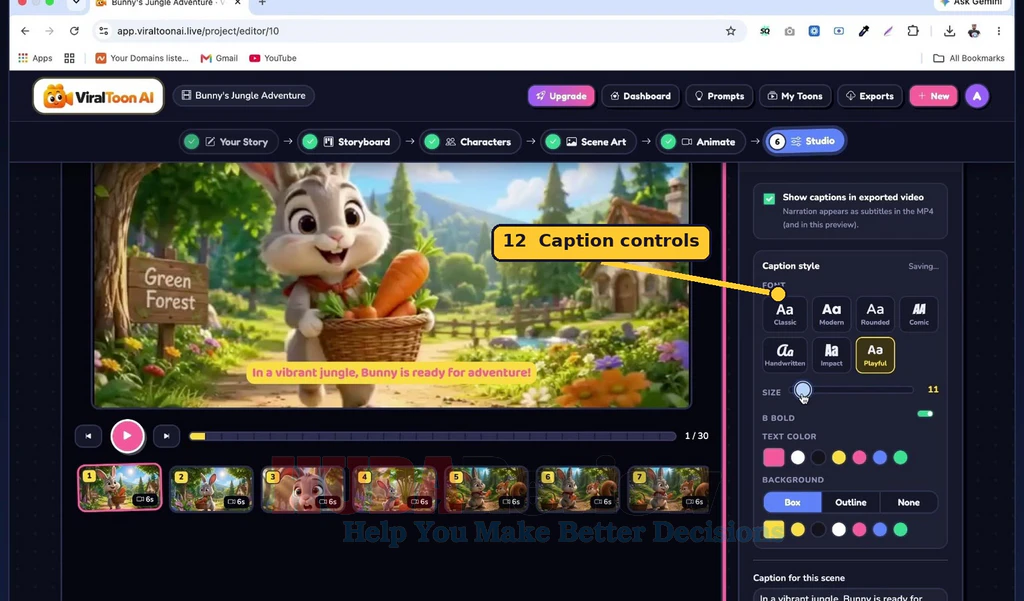The image size is (1024, 601).
Task: Select scene 7 thumbnail
Action: coord(668,488)
